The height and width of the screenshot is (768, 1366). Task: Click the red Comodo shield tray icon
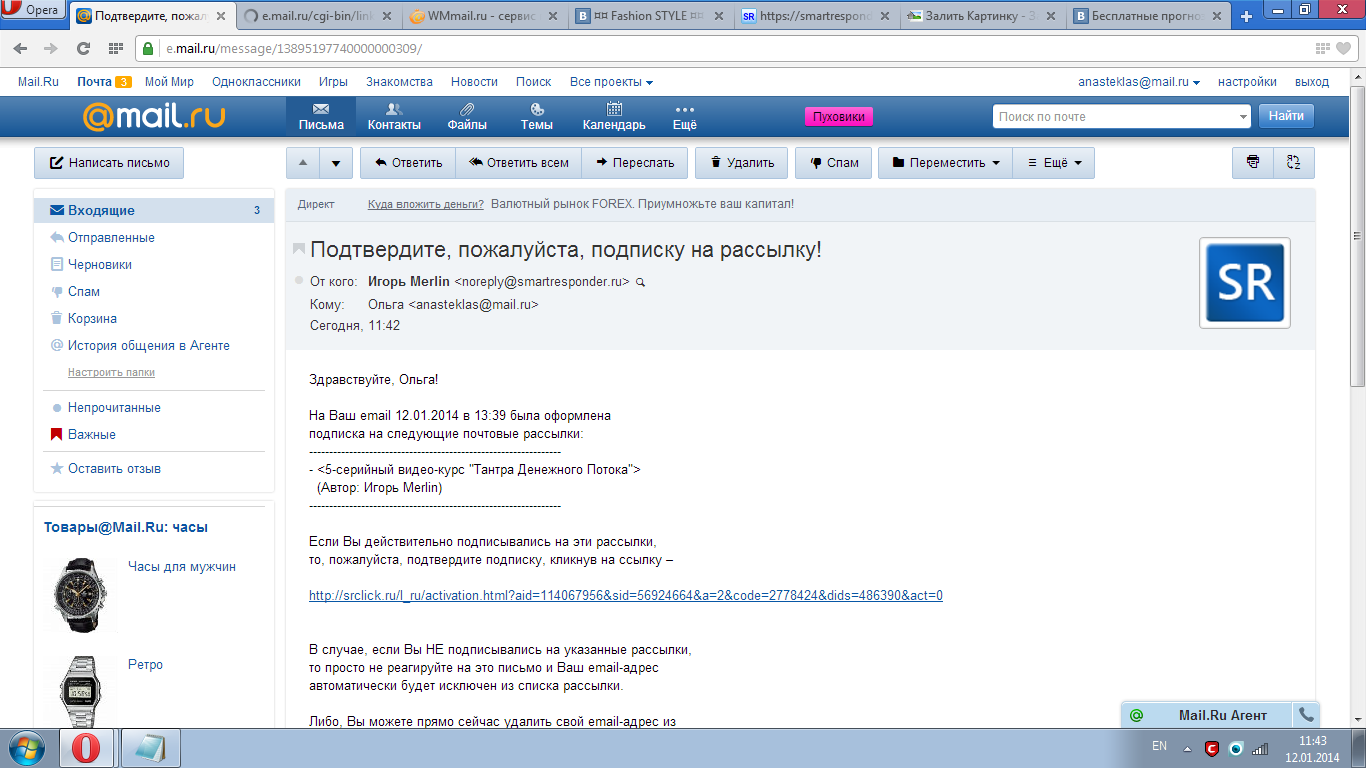[x=1212, y=747]
